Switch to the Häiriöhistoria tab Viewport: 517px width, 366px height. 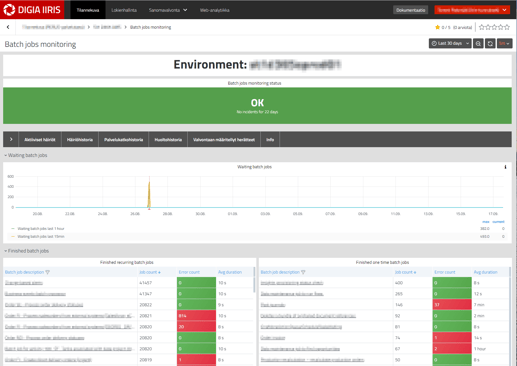80,140
